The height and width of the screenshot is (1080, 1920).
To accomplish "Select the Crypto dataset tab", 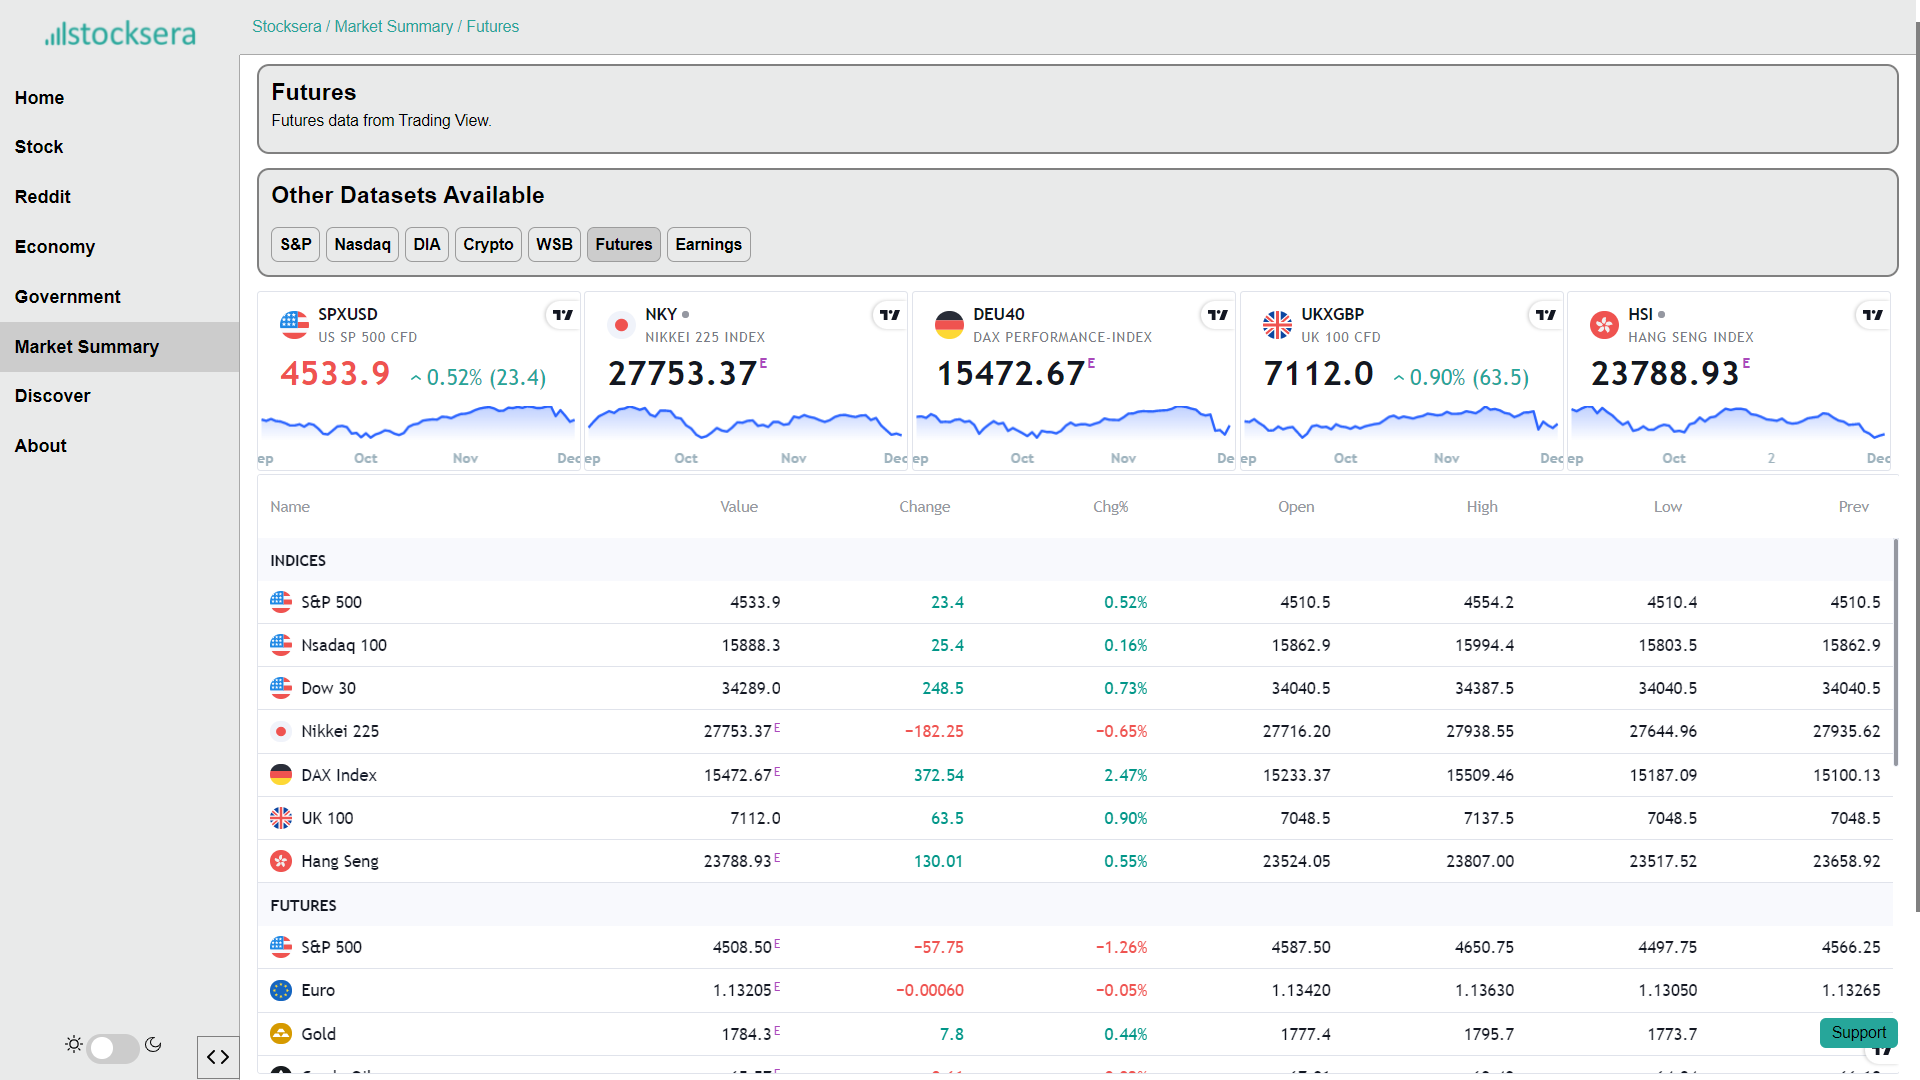I will 488,244.
